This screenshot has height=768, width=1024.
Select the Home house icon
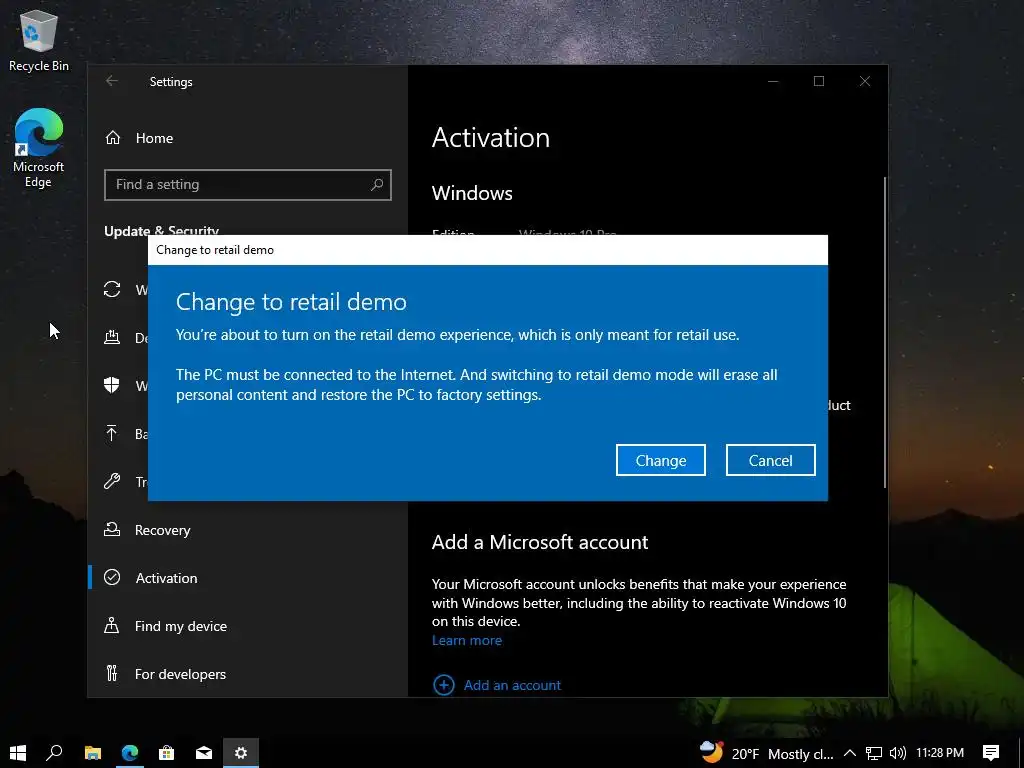click(x=113, y=138)
